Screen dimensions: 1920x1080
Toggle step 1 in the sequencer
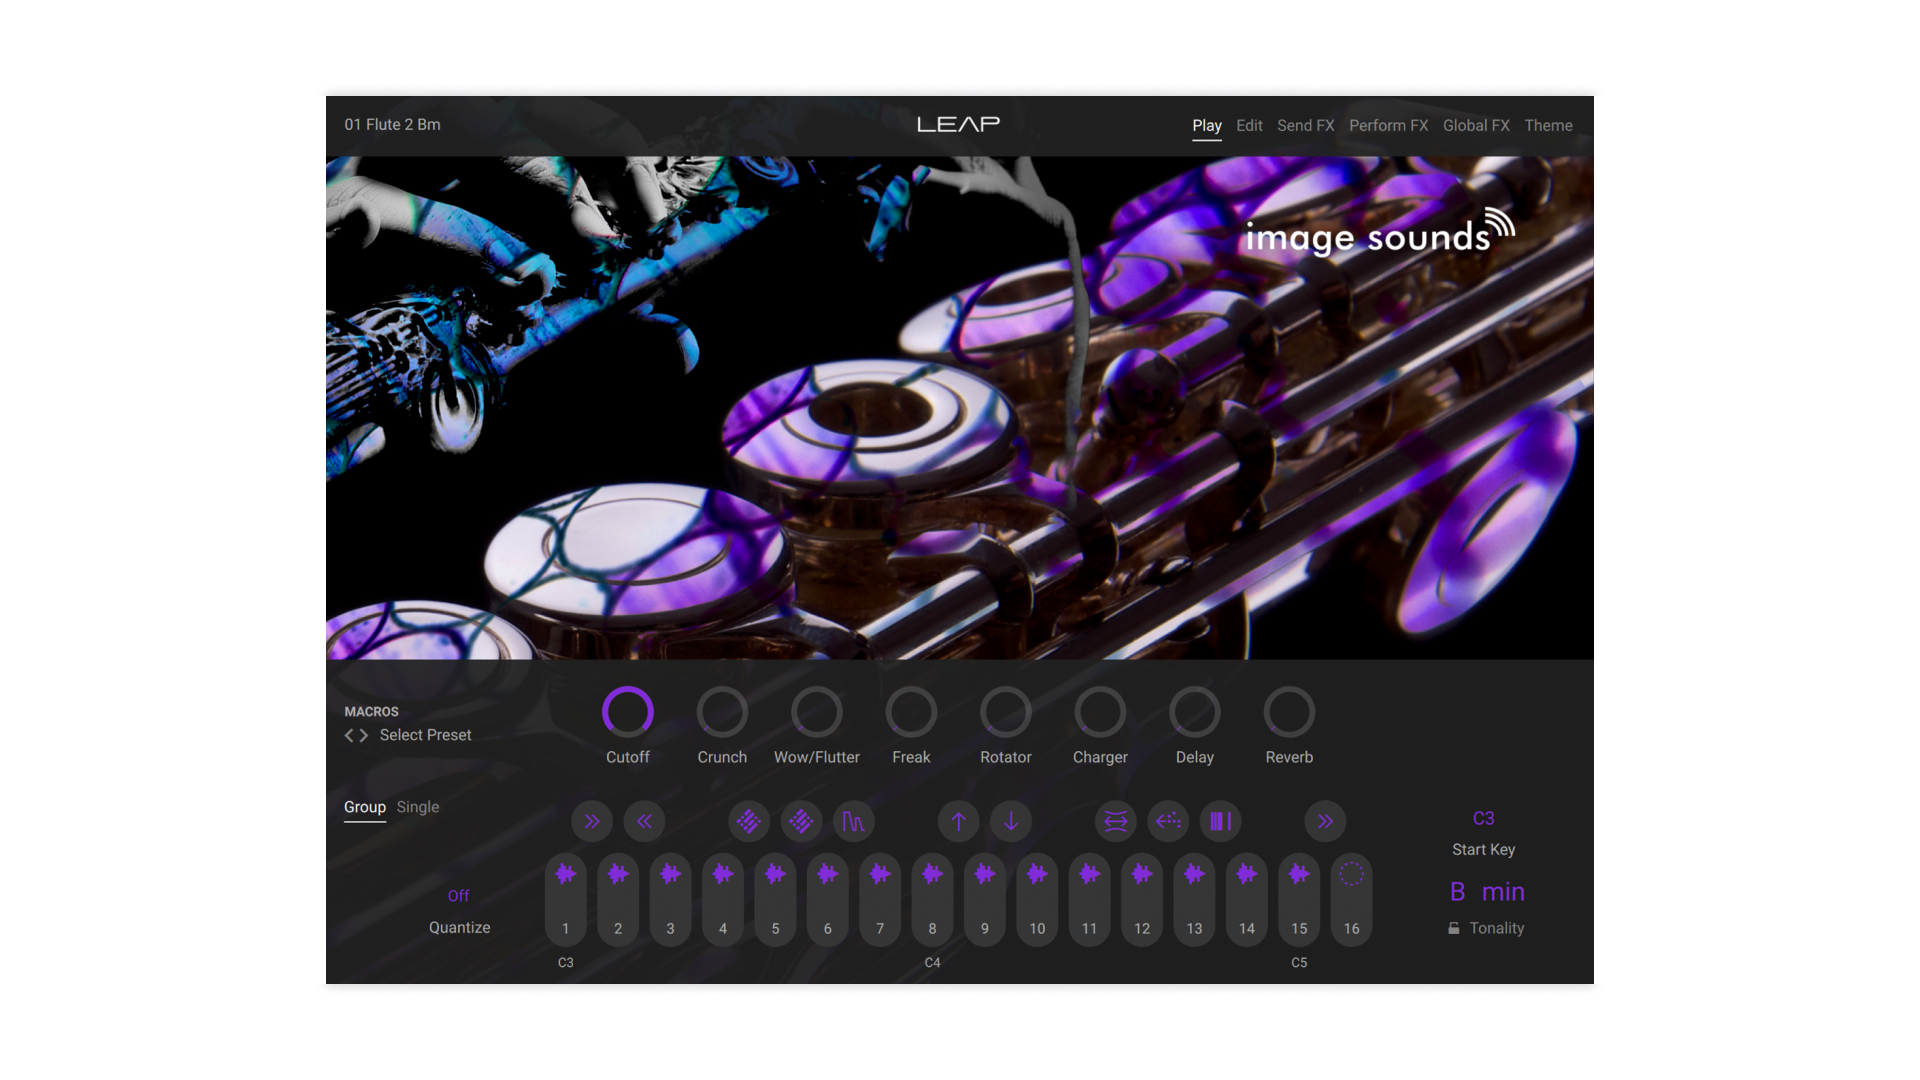(x=565, y=898)
